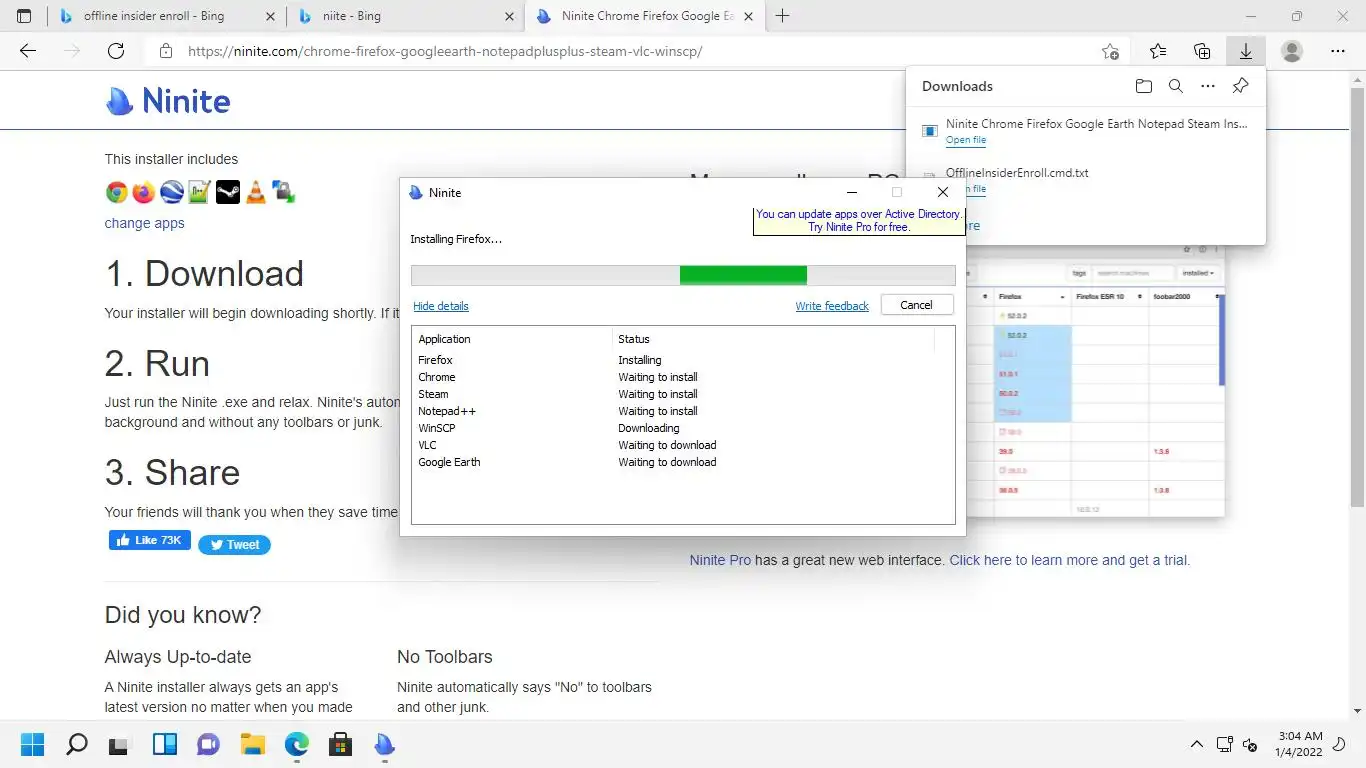Click the Firefox icon under installer includes
1366x768 pixels.
click(144, 192)
